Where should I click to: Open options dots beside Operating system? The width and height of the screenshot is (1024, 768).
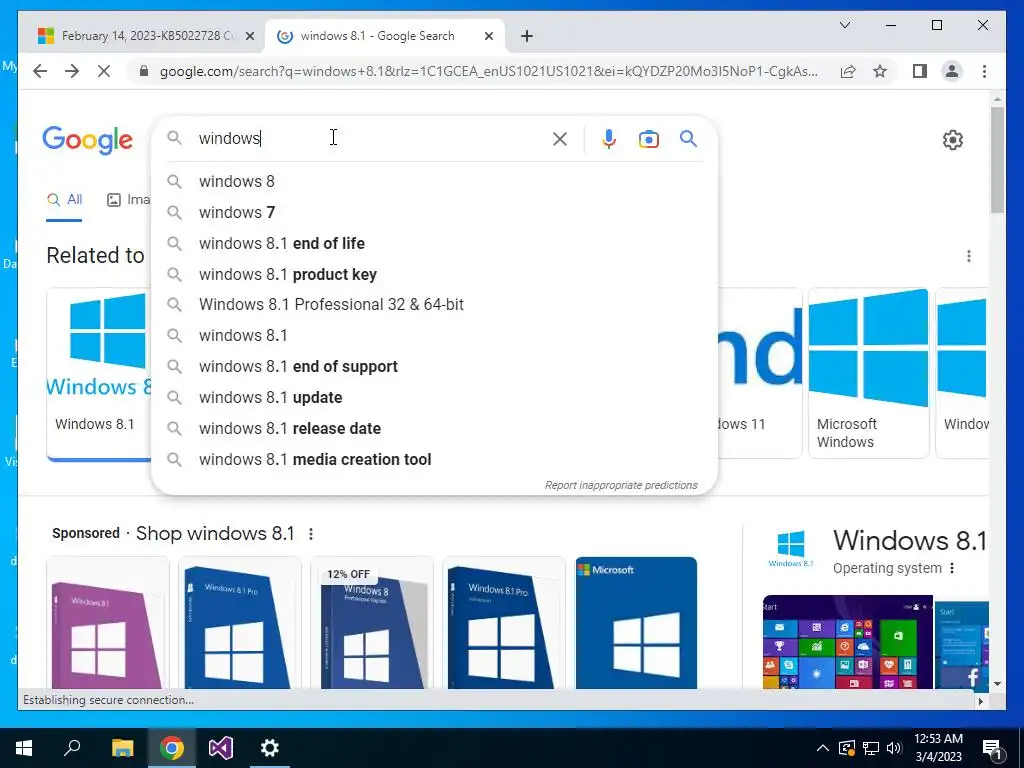(952, 568)
